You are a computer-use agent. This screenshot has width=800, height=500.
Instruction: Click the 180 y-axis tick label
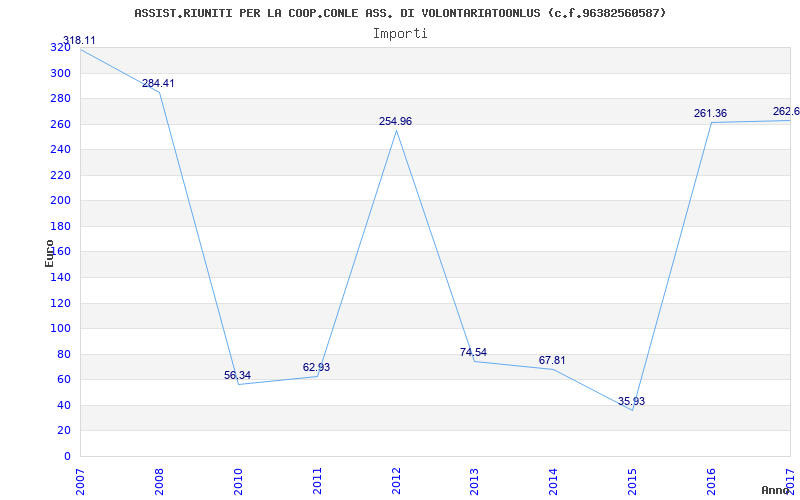pos(60,227)
